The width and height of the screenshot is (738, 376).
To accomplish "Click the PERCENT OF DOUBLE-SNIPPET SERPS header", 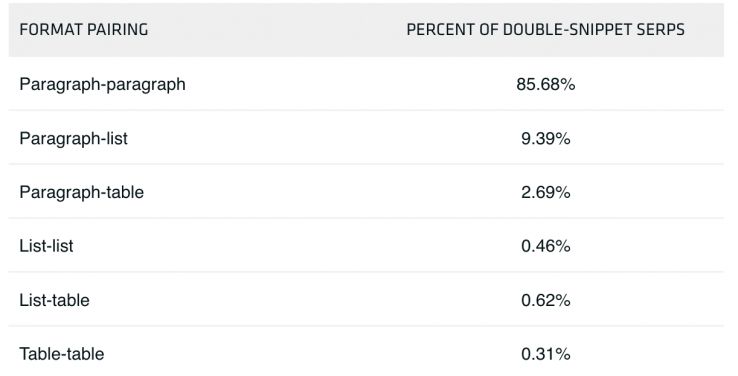I will [545, 30].
